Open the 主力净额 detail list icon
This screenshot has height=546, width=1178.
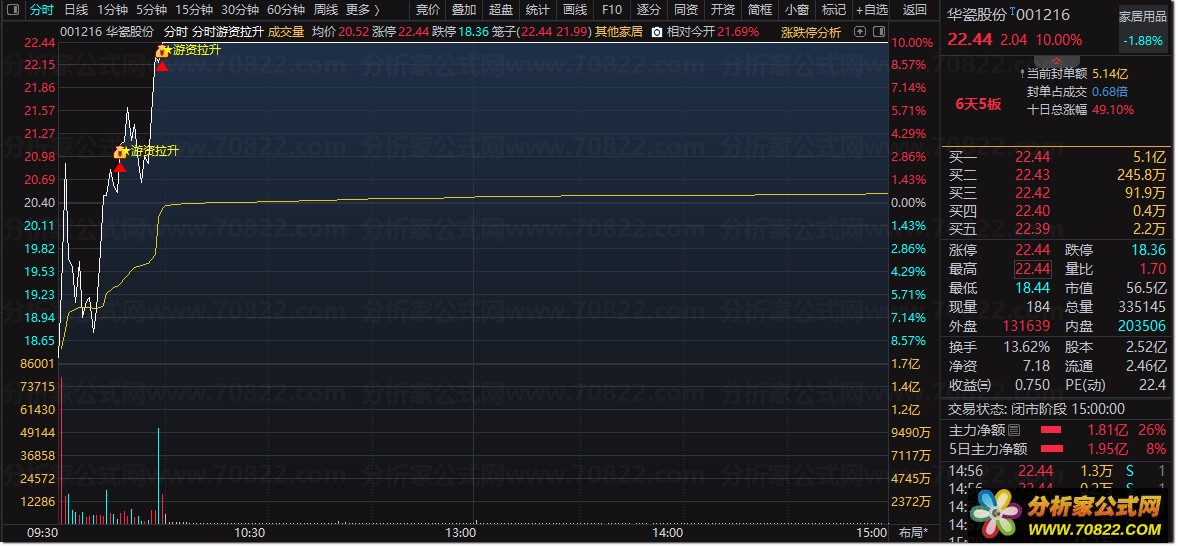click(1014, 430)
